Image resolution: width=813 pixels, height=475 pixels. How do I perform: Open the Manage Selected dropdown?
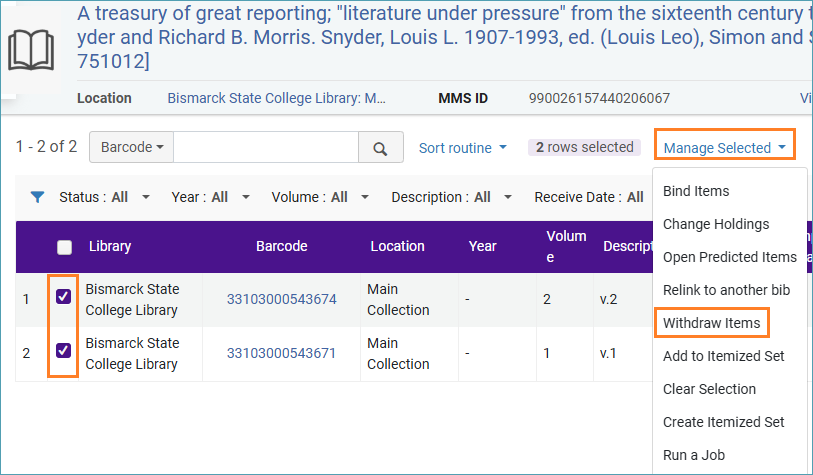tap(725, 148)
